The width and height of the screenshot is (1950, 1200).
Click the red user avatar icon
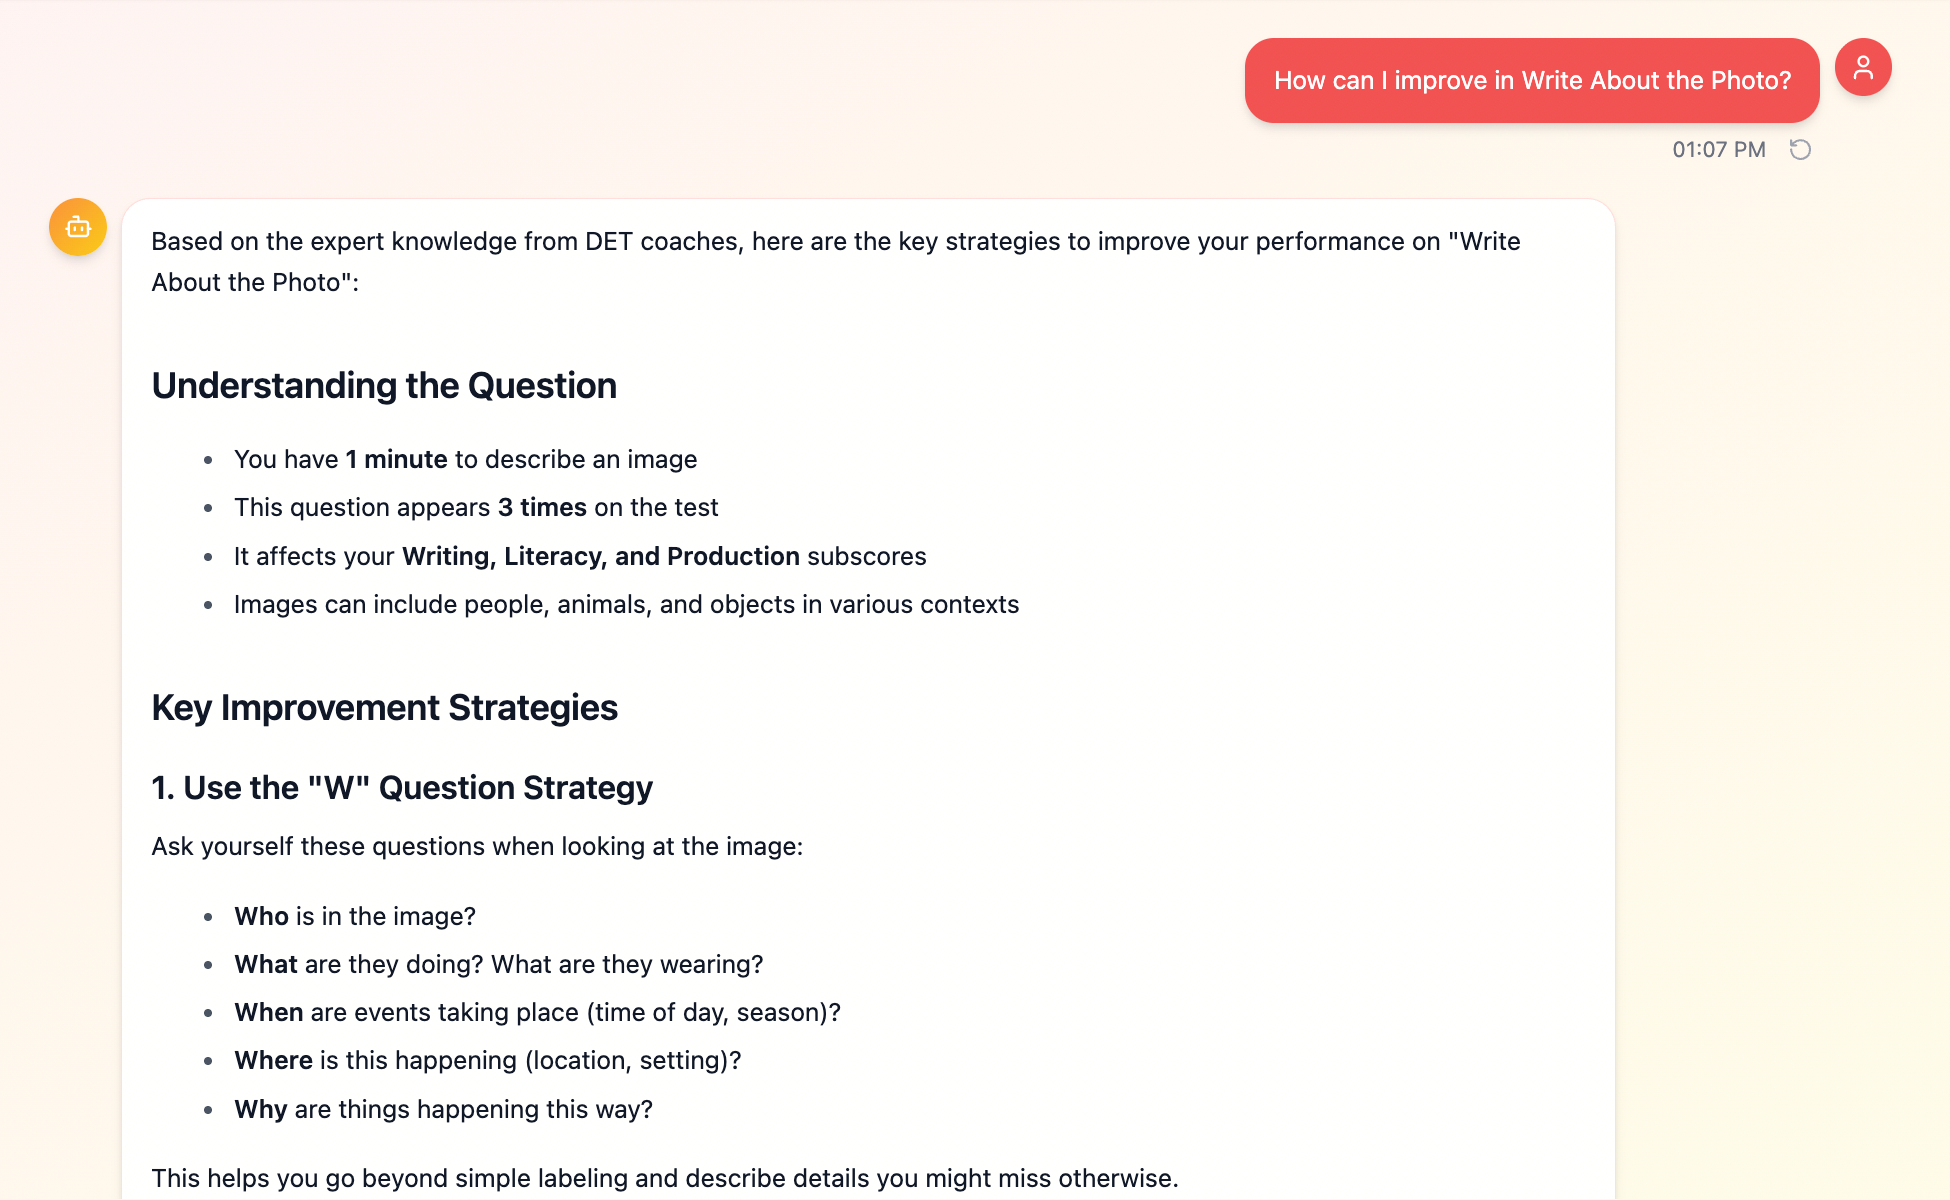click(1862, 68)
